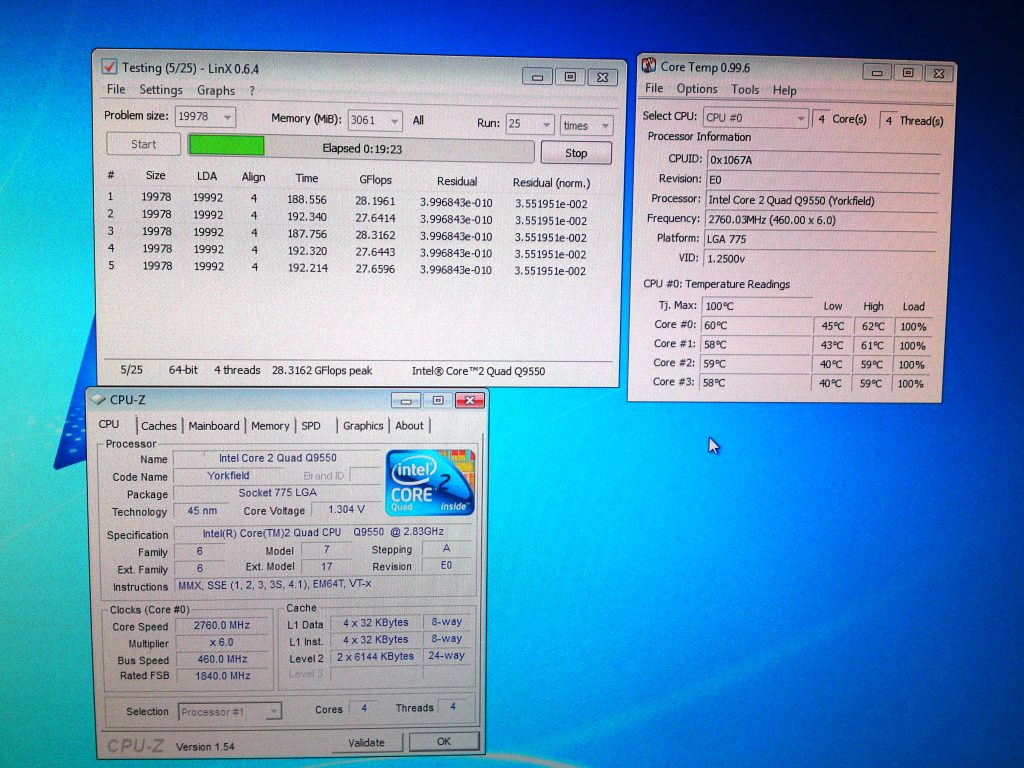Screen dimensions: 1024x768
Task: Select result row with time 192.214
Action: [x=348, y=267]
